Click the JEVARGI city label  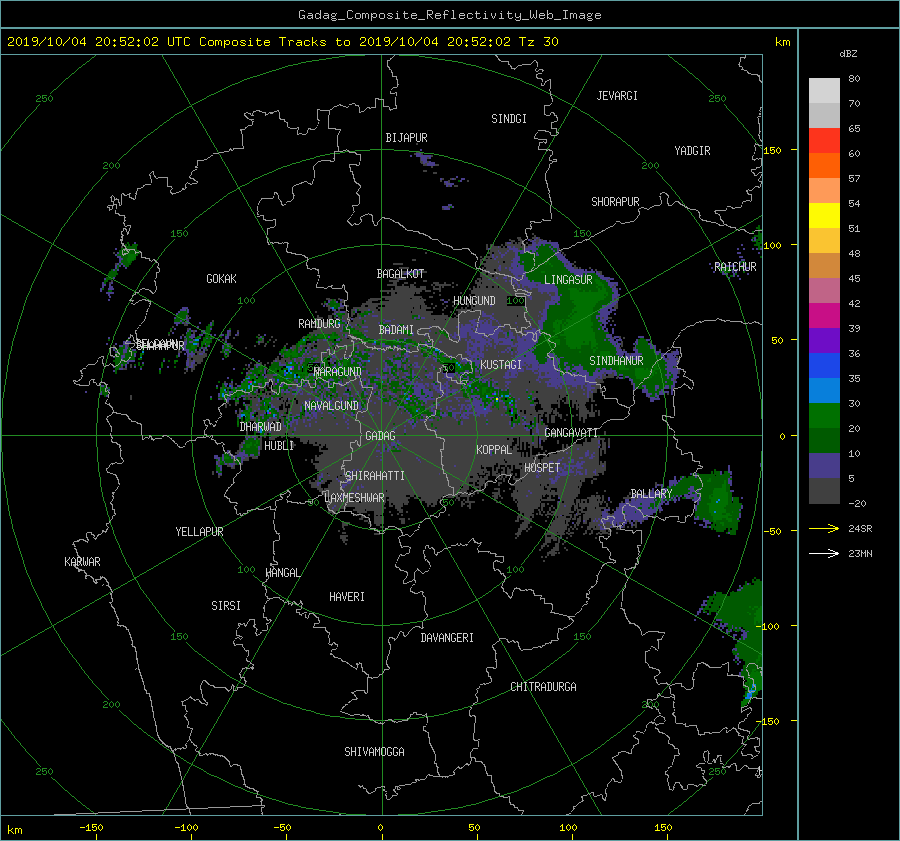point(617,96)
